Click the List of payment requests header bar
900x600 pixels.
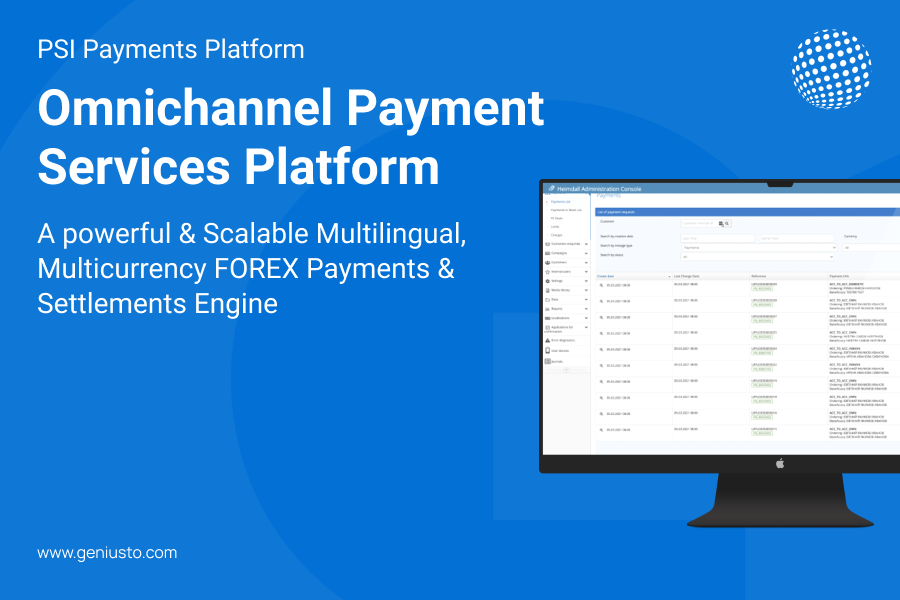[x=747, y=212]
